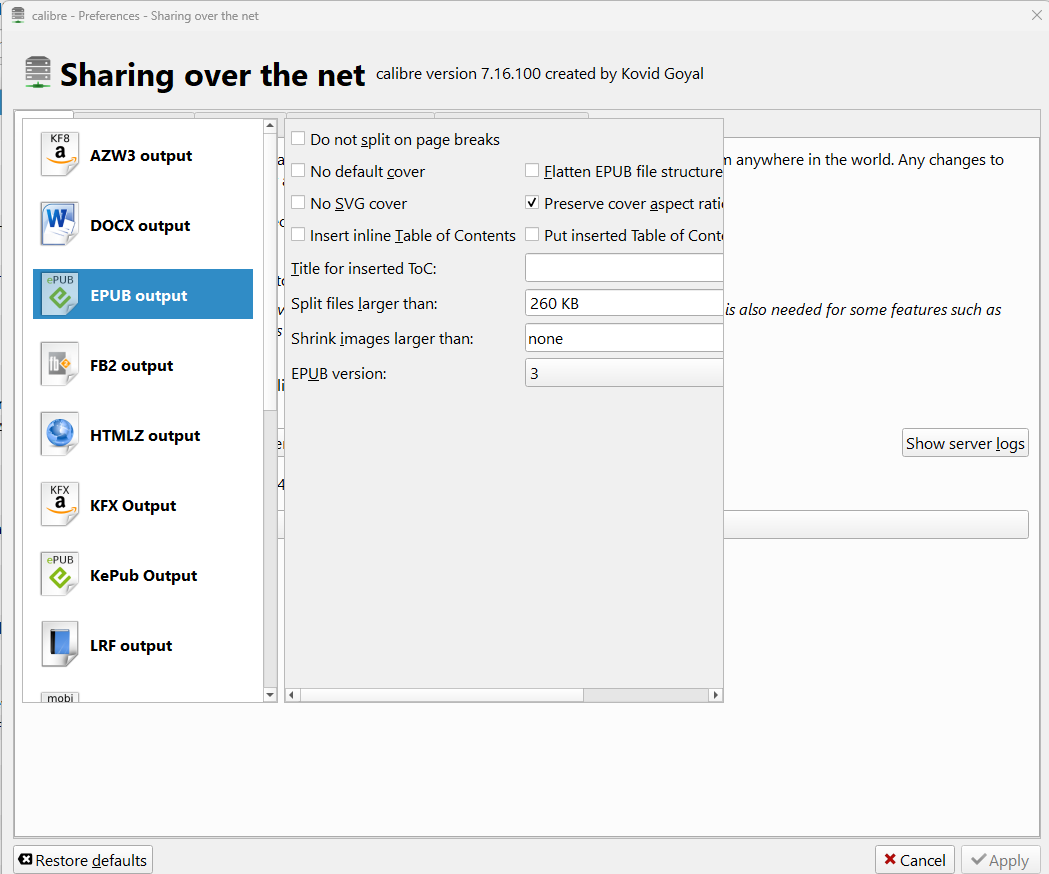Check Insert inline Table of Contents
The height and width of the screenshot is (874, 1049).
click(x=298, y=235)
